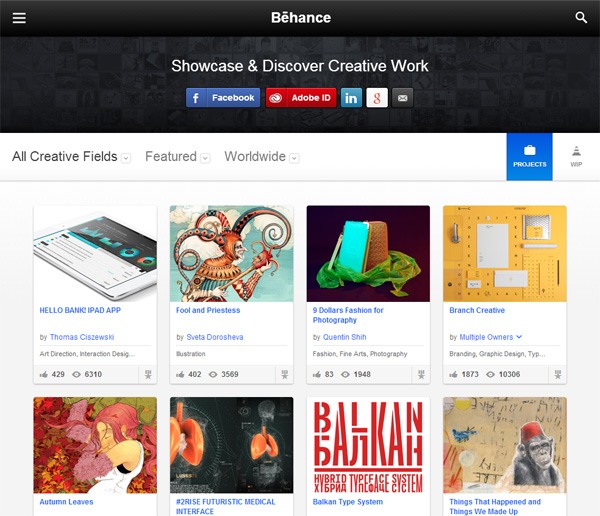
Task: Click thumbs-up icon on Fool and Priestess card
Action: (180, 374)
